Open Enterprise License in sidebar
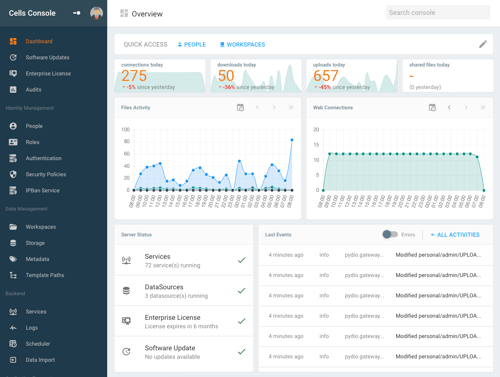The height and width of the screenshot is (377, 500). 48,73
